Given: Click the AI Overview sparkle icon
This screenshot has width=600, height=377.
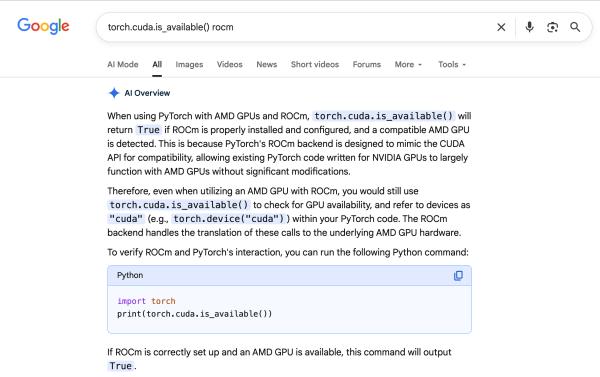Looking at the screenshot, I should 114,93.
